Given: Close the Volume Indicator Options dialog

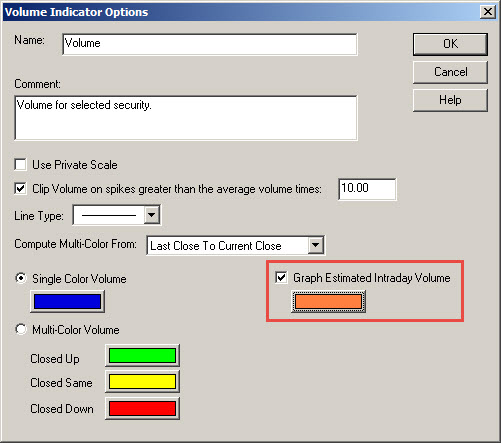Looking at the screenshot, I should click(x=488, y=12).
